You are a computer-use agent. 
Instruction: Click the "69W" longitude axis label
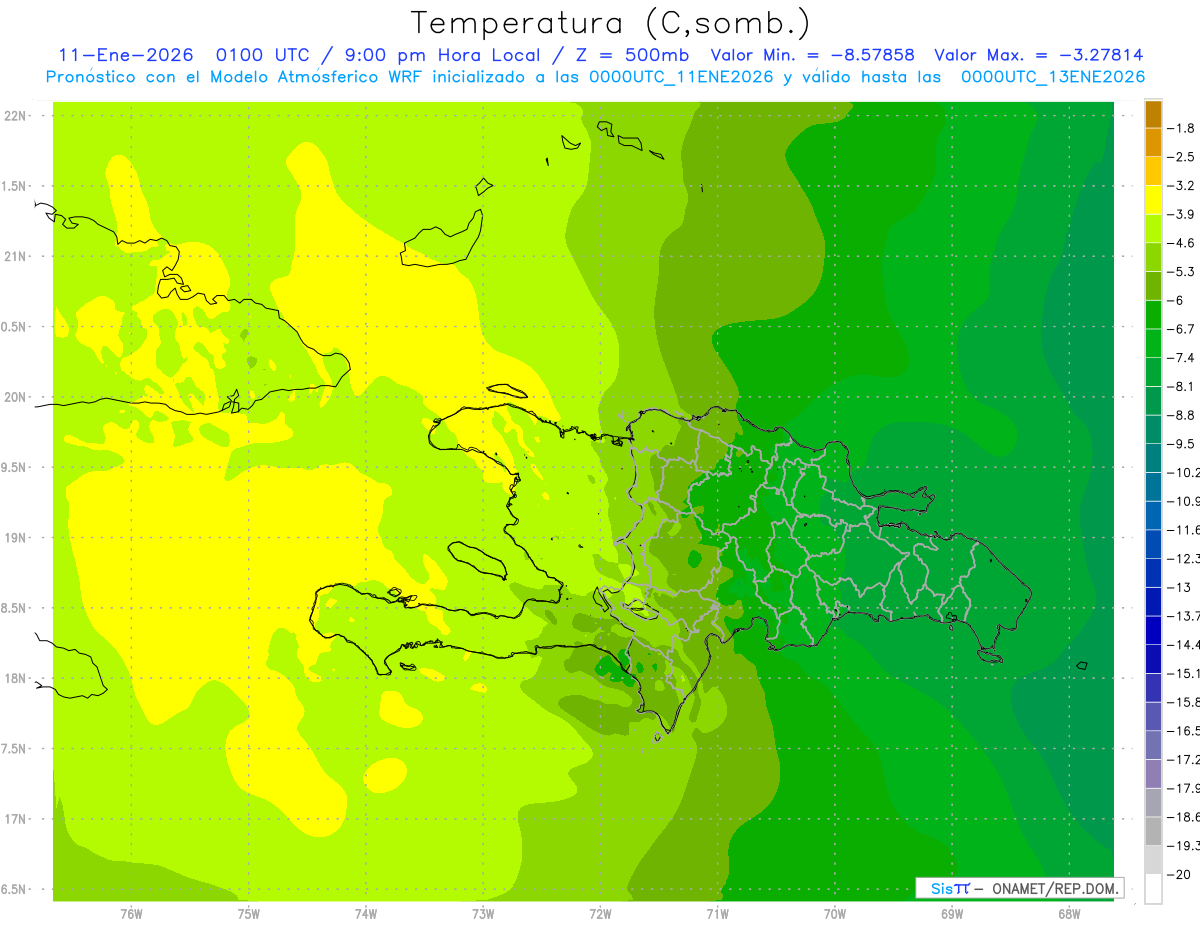point(952,914)
